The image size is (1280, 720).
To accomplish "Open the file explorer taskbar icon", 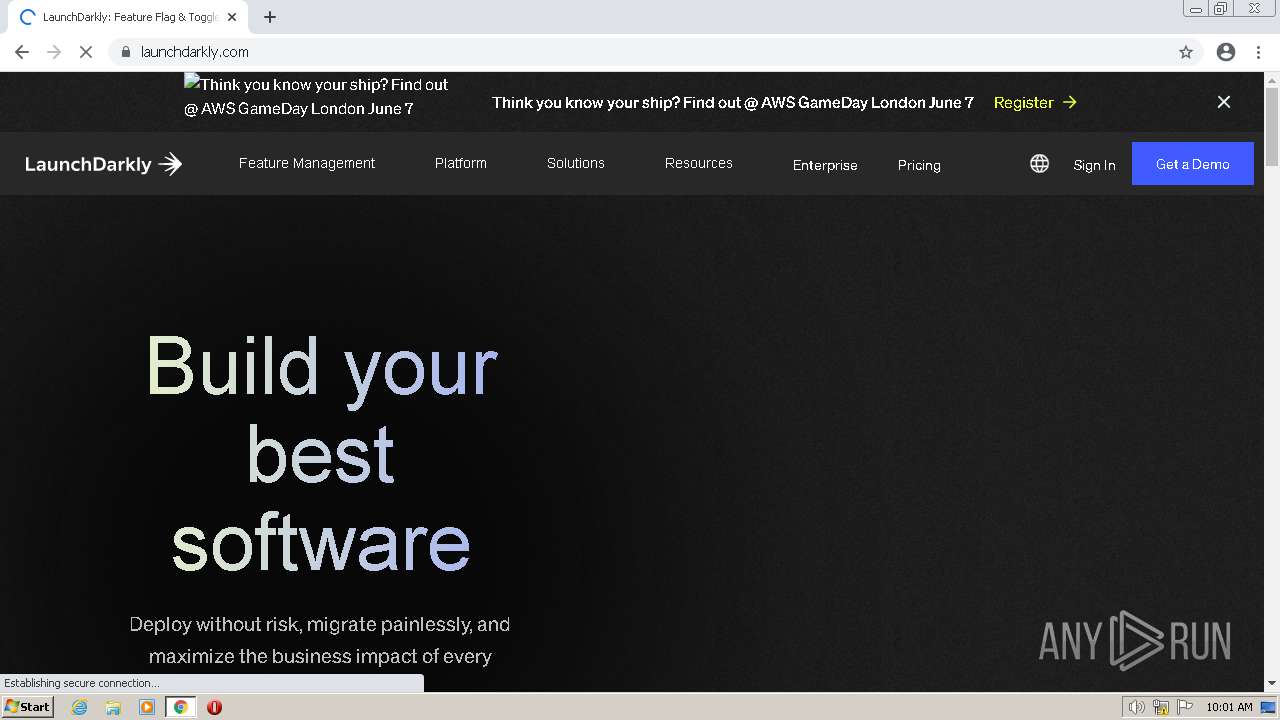I will click(113, 707).
